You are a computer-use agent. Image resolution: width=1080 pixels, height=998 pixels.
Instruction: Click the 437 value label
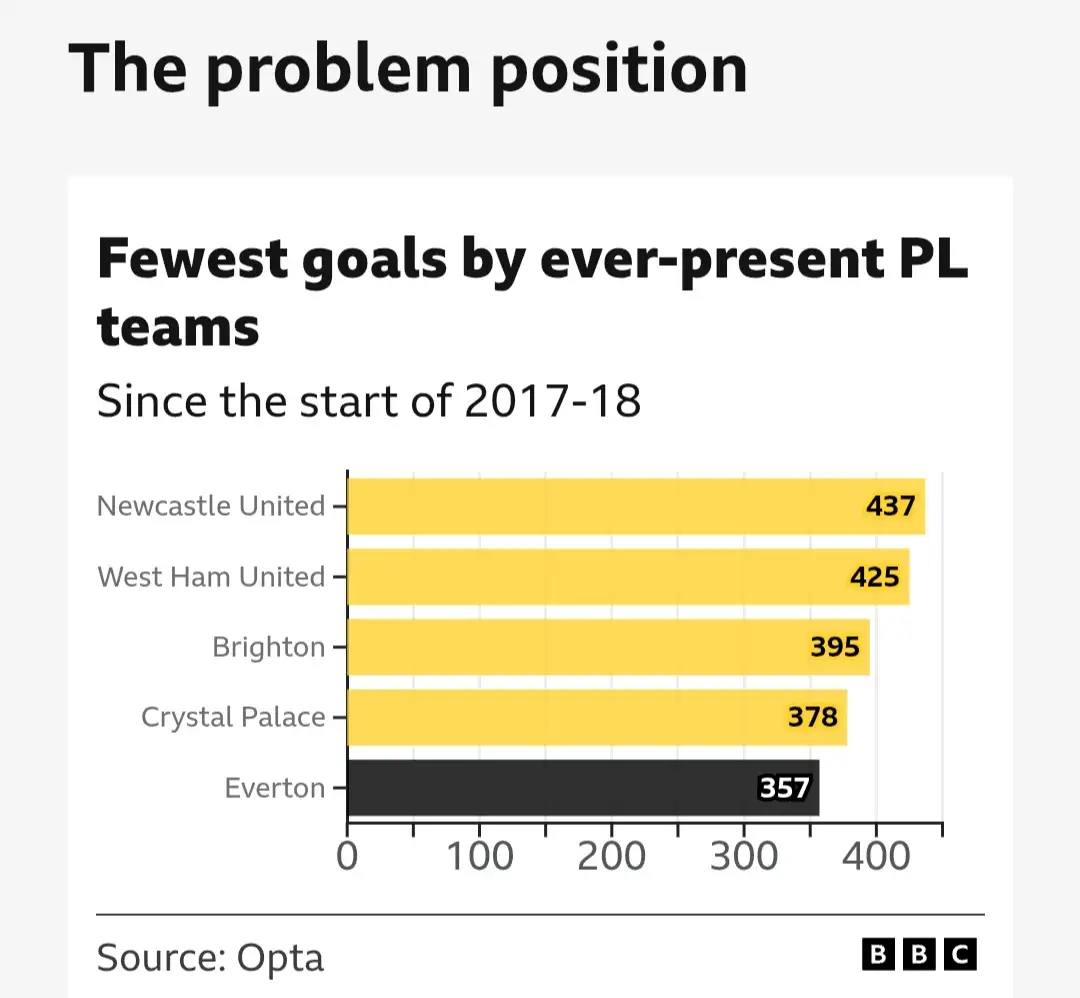point(890,506)
